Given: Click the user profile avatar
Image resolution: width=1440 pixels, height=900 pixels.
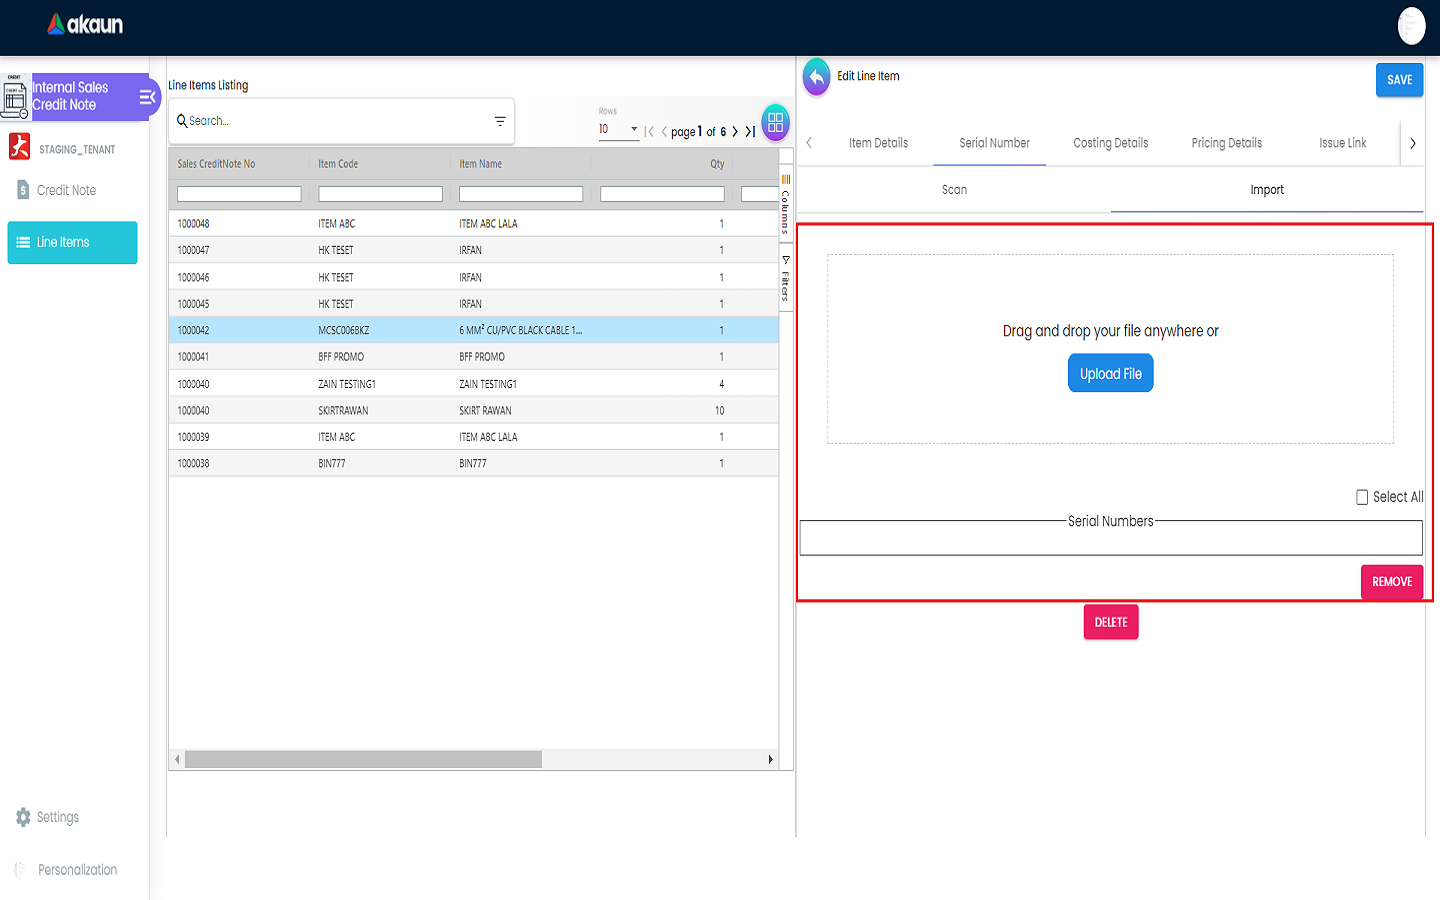Looking at the screenshot, I should tap(1411, 26).
